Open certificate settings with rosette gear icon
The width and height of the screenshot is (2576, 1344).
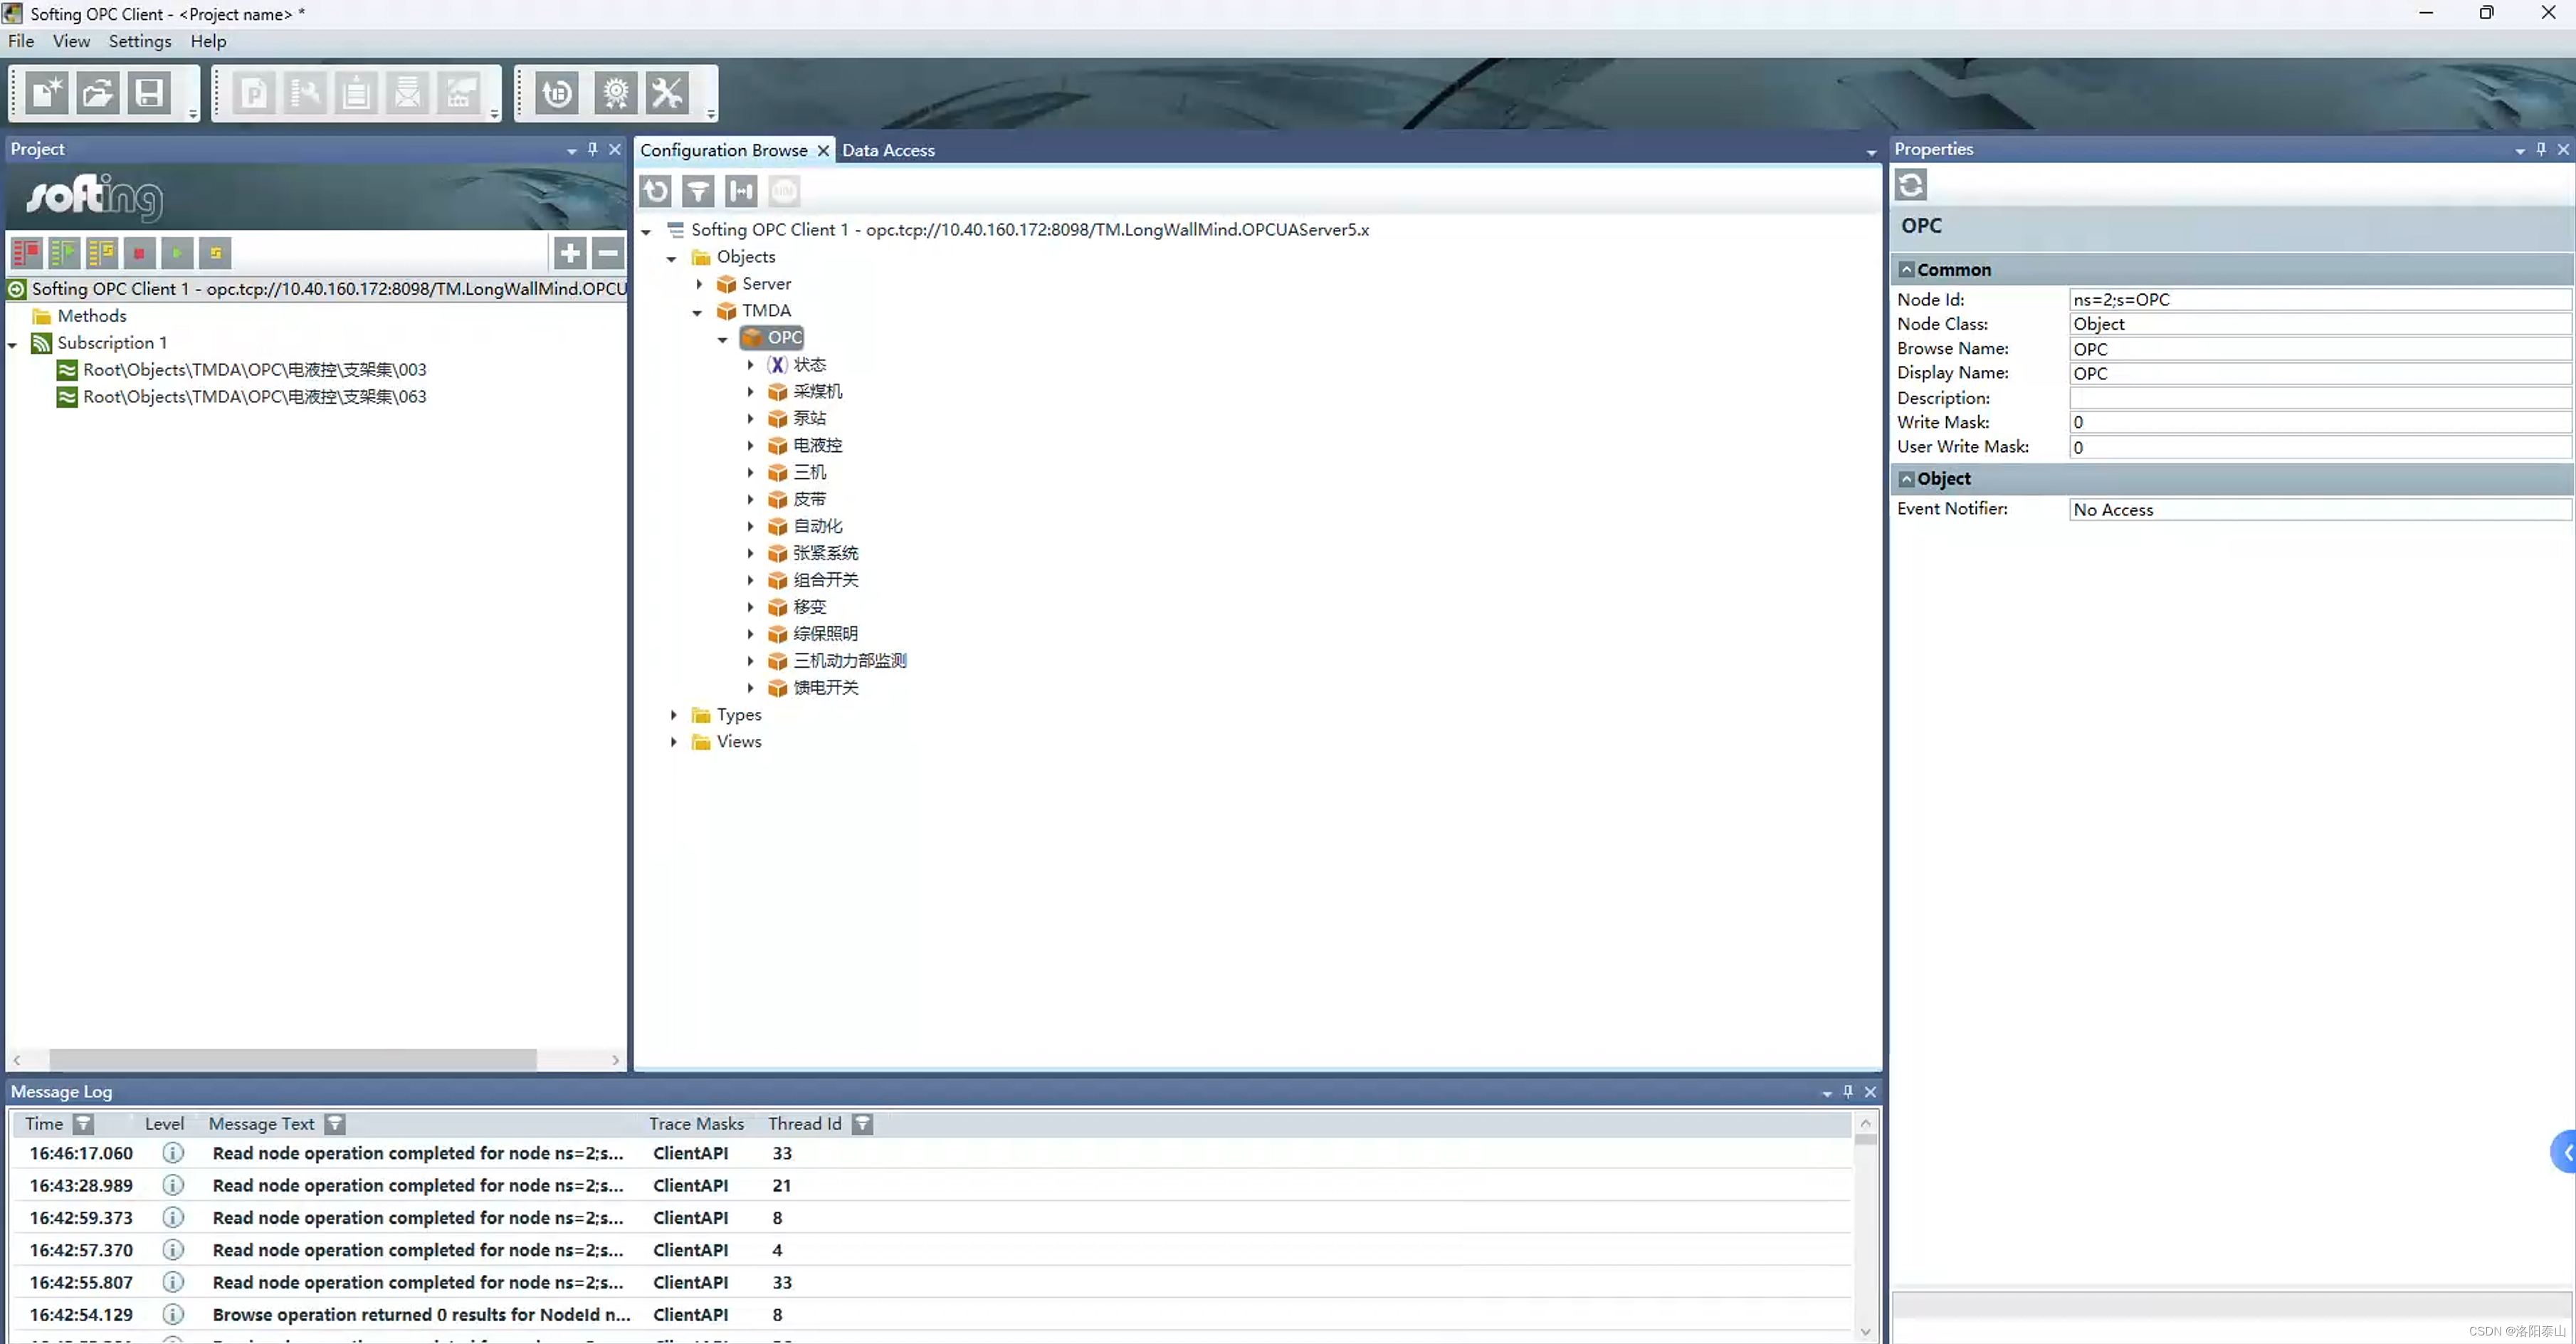(x=616, y=94)
